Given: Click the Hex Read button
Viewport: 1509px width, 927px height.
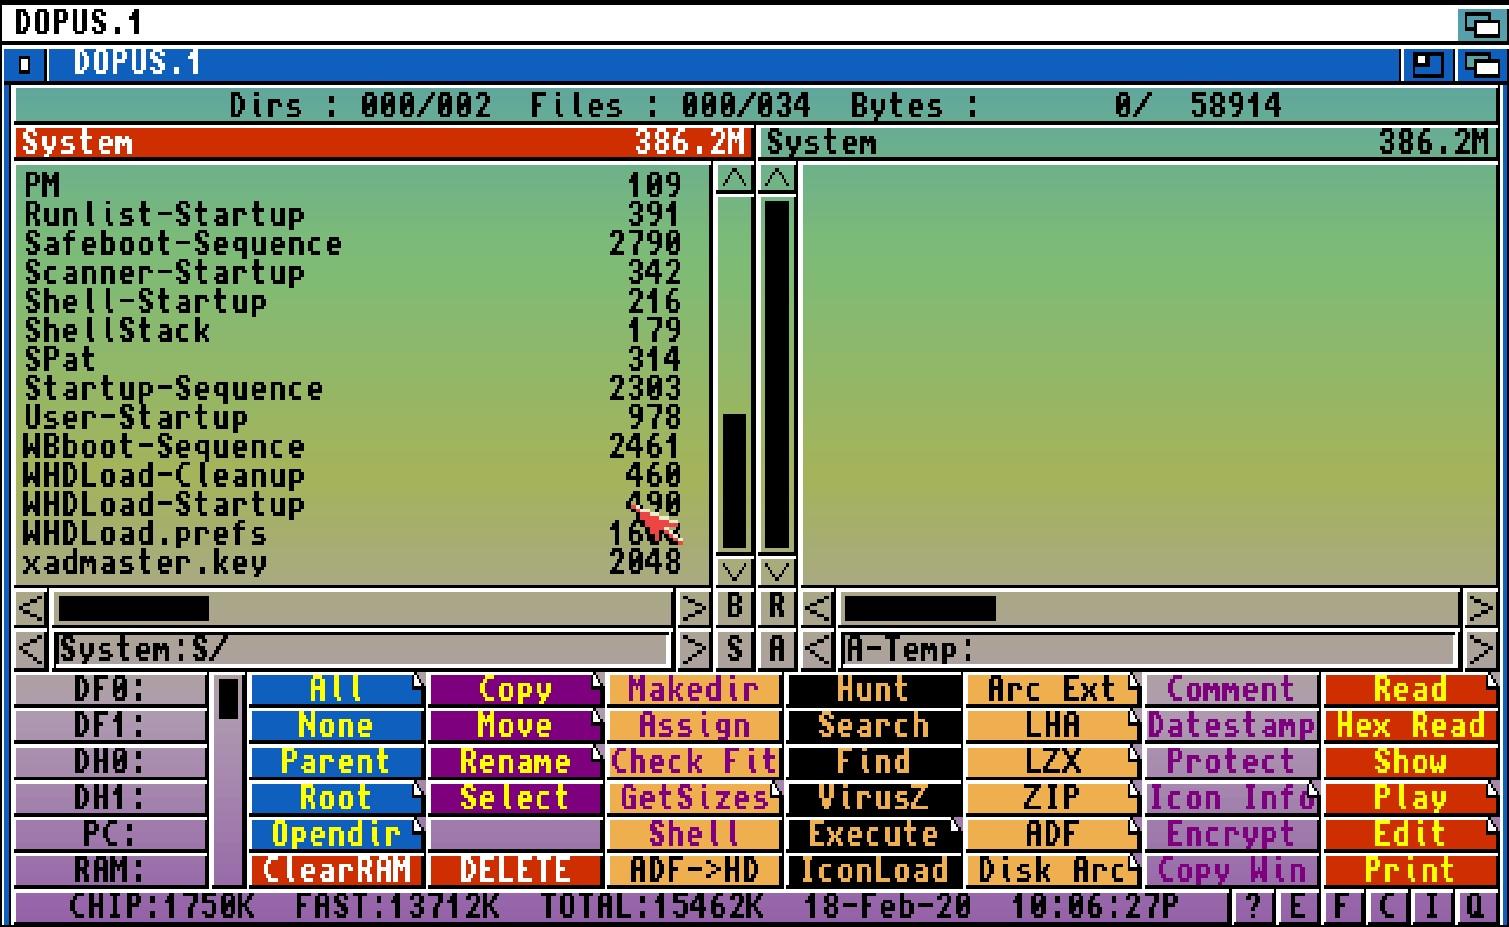Looking at the screenshot, I should coord(1411,725).
